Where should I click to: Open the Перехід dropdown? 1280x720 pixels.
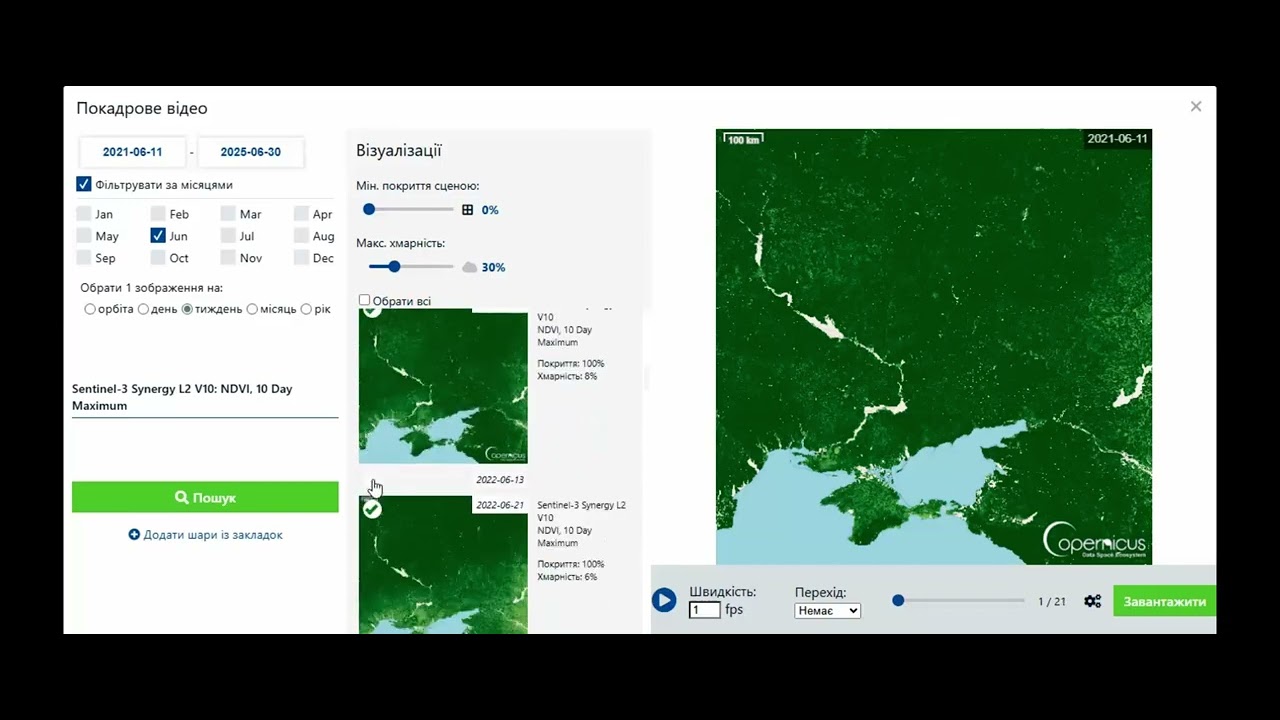pos(827,610)
